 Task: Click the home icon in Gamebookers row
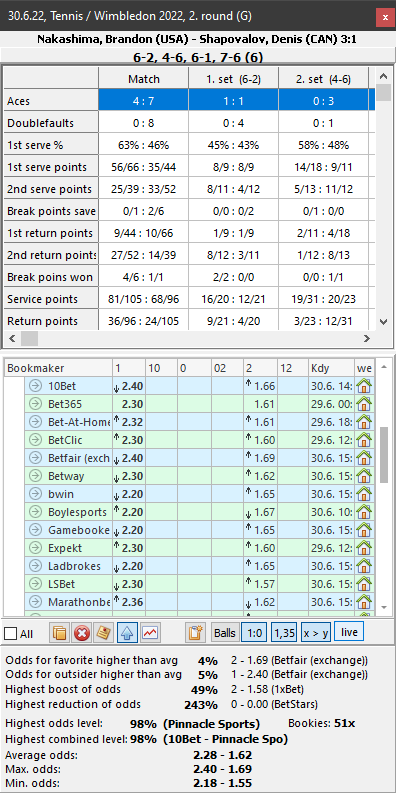pos(364,530)
